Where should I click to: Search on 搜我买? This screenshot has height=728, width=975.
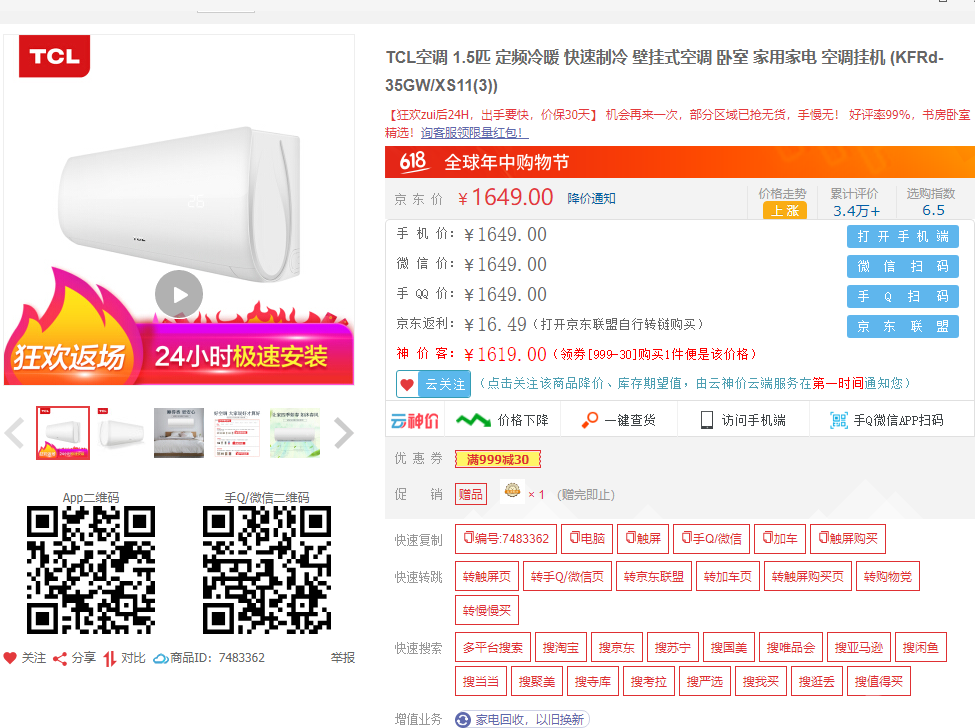coord(761,681)
